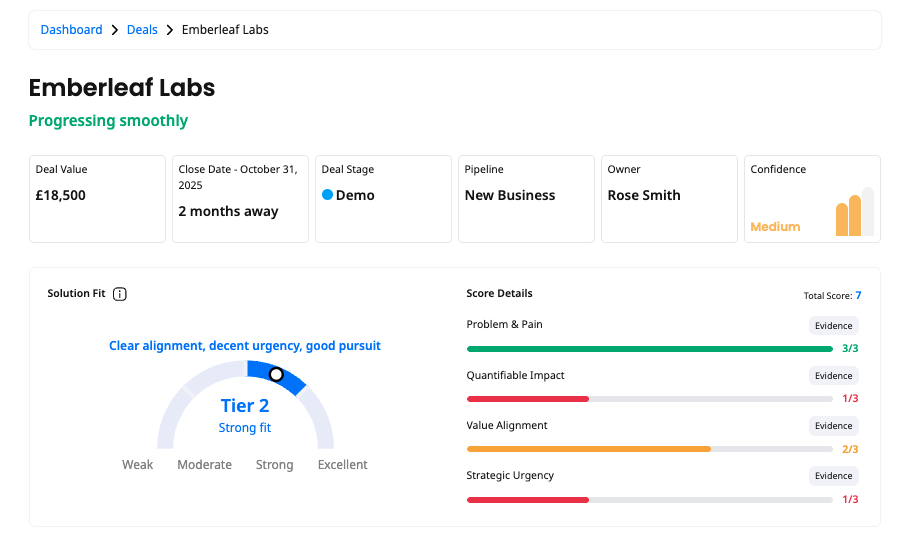
Task: Open Evidence for Strategic Urgency
Action: [x=833, y=476]
